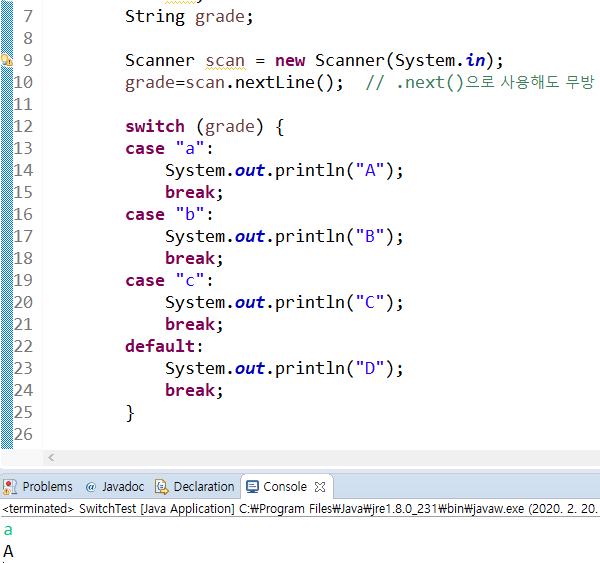Image resolution: width=600 pixels, height=563 pixels.
Task: Click the console output "A"
Action: (8, 552)
